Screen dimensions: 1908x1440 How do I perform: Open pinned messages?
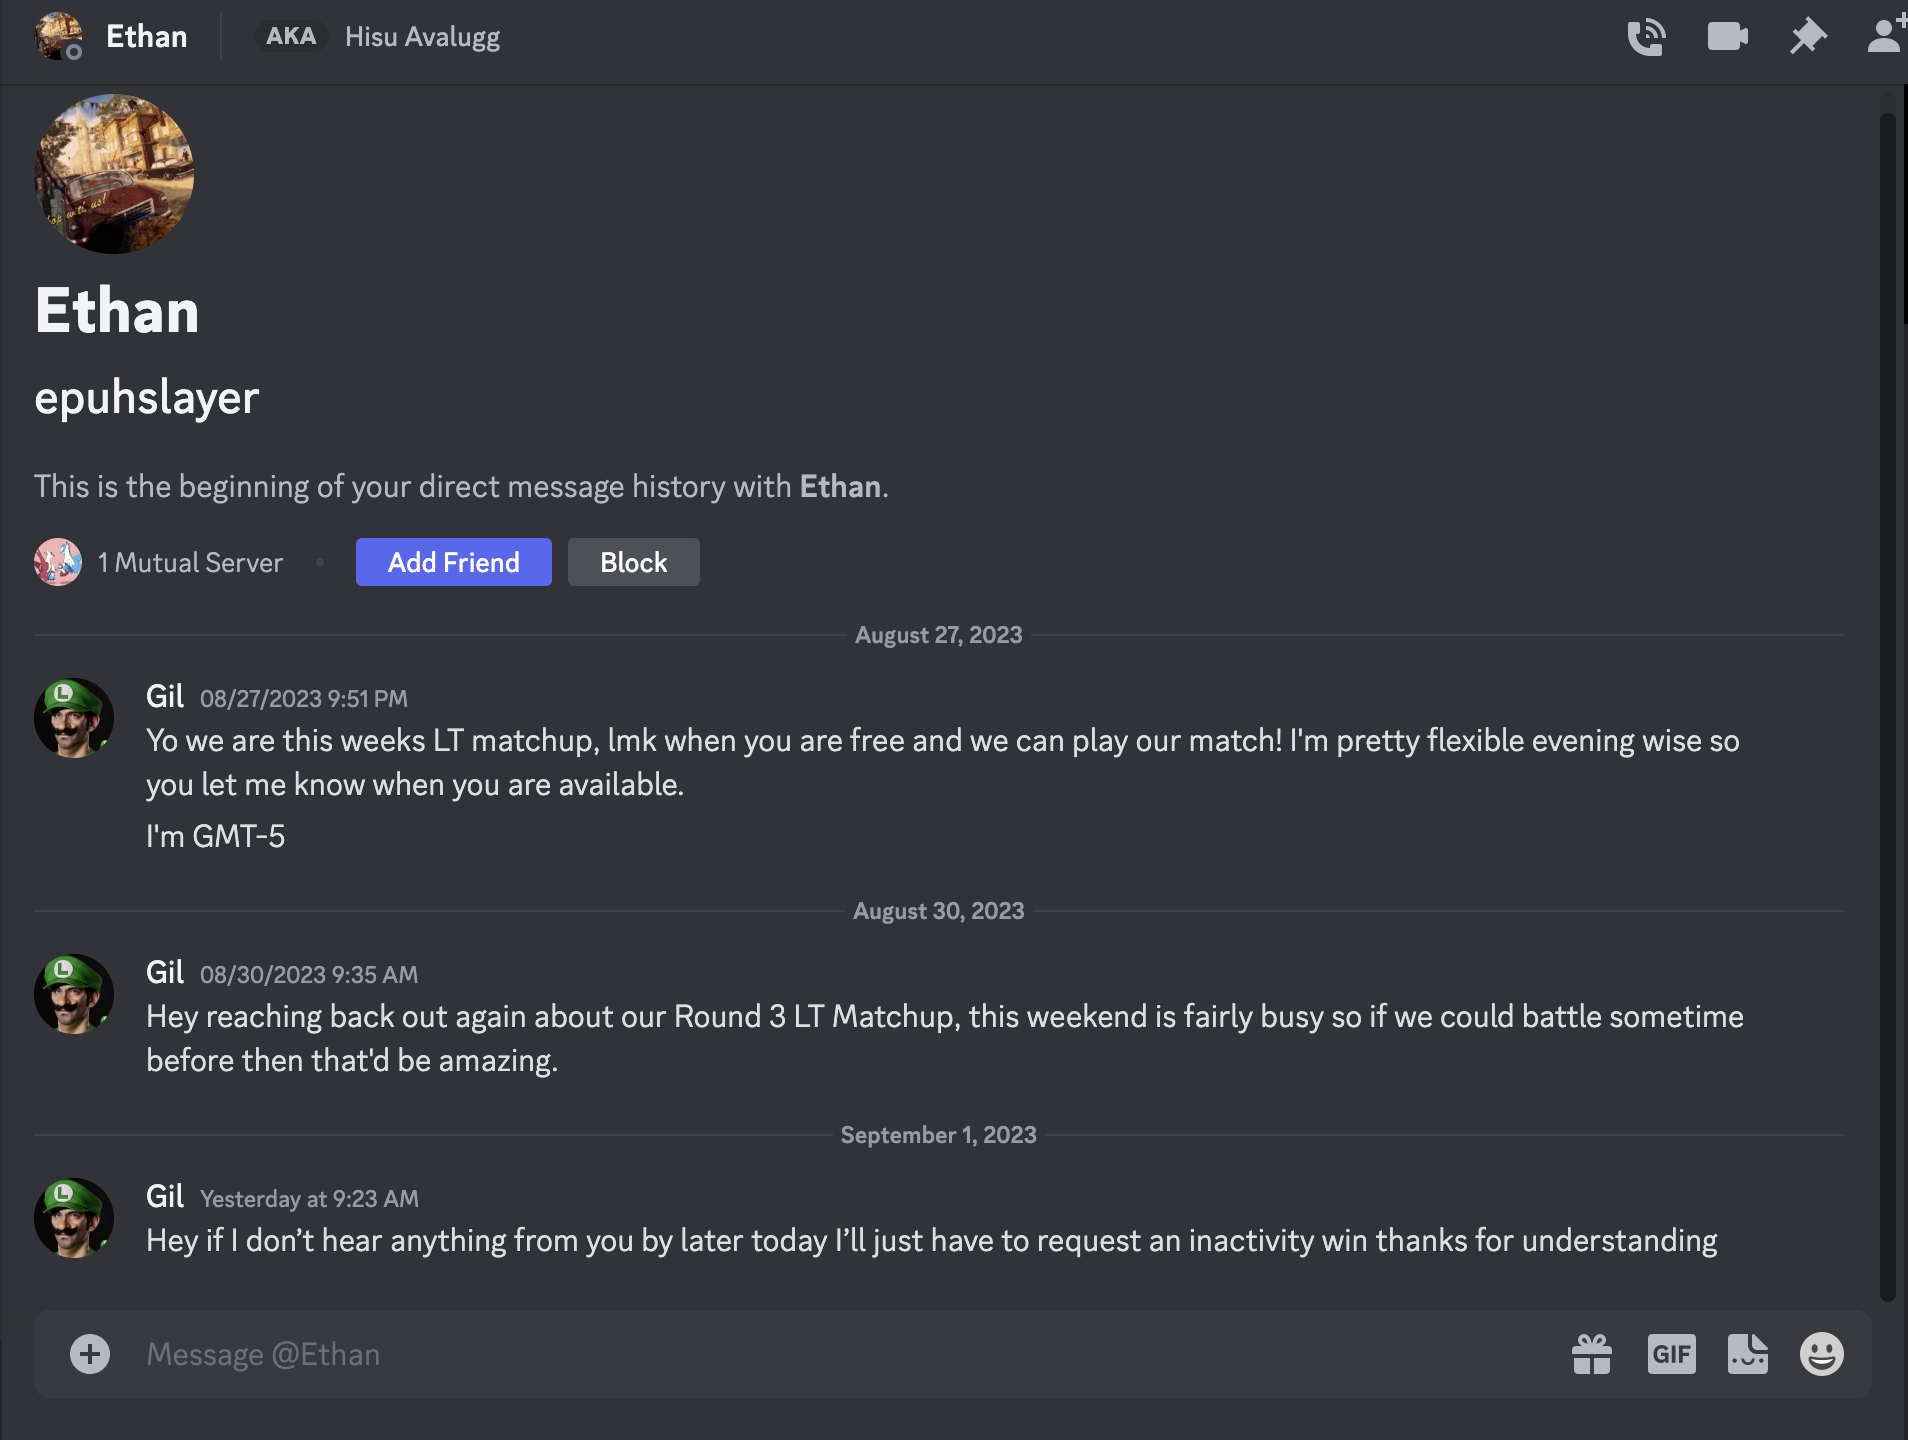[1807, 37]
